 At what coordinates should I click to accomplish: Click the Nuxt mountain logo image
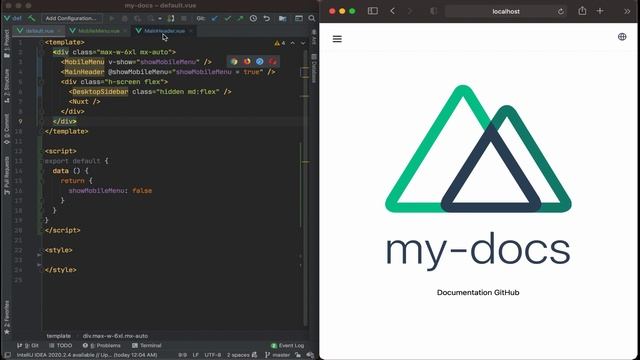coord(478,149)
